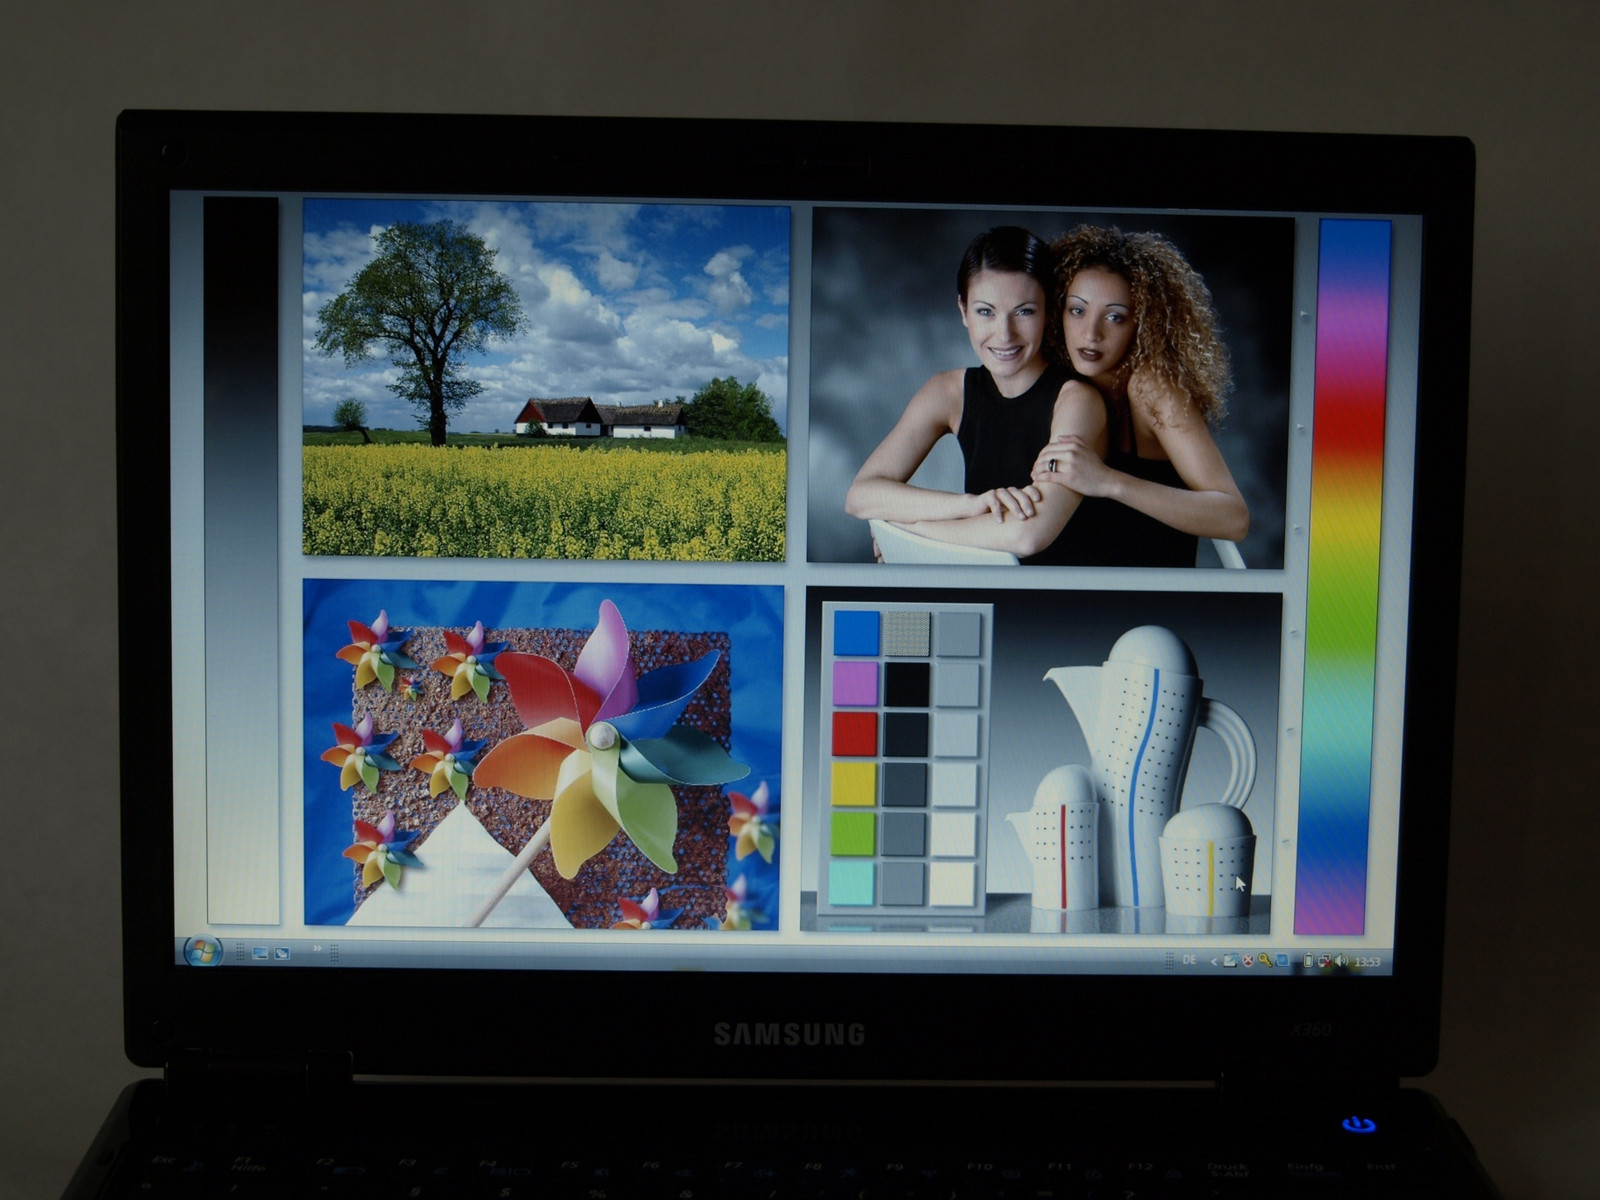Open the DE language indicator
The image size is (1600, 1200).
(x=1189, y=959)
